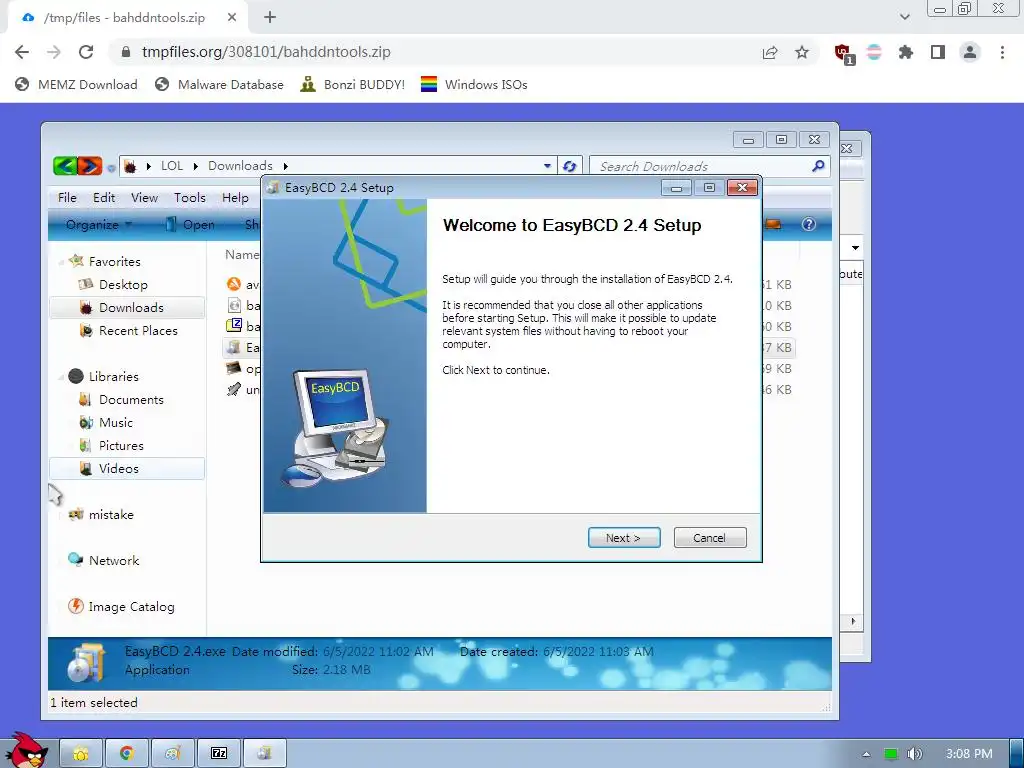Click scroll right arrow in background window
Screen dimensions: 1024x768
click(x=853, y=621)
